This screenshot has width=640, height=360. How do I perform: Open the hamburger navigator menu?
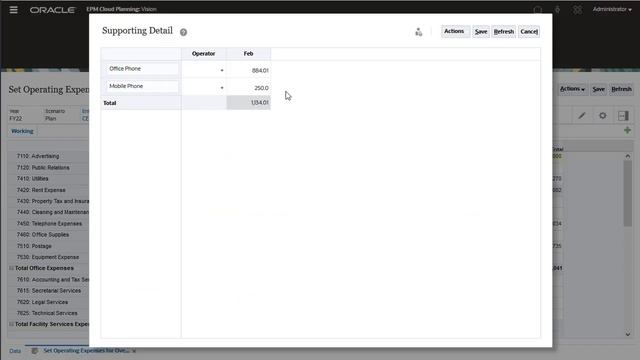pyautogui.click(x=13, y=9)
